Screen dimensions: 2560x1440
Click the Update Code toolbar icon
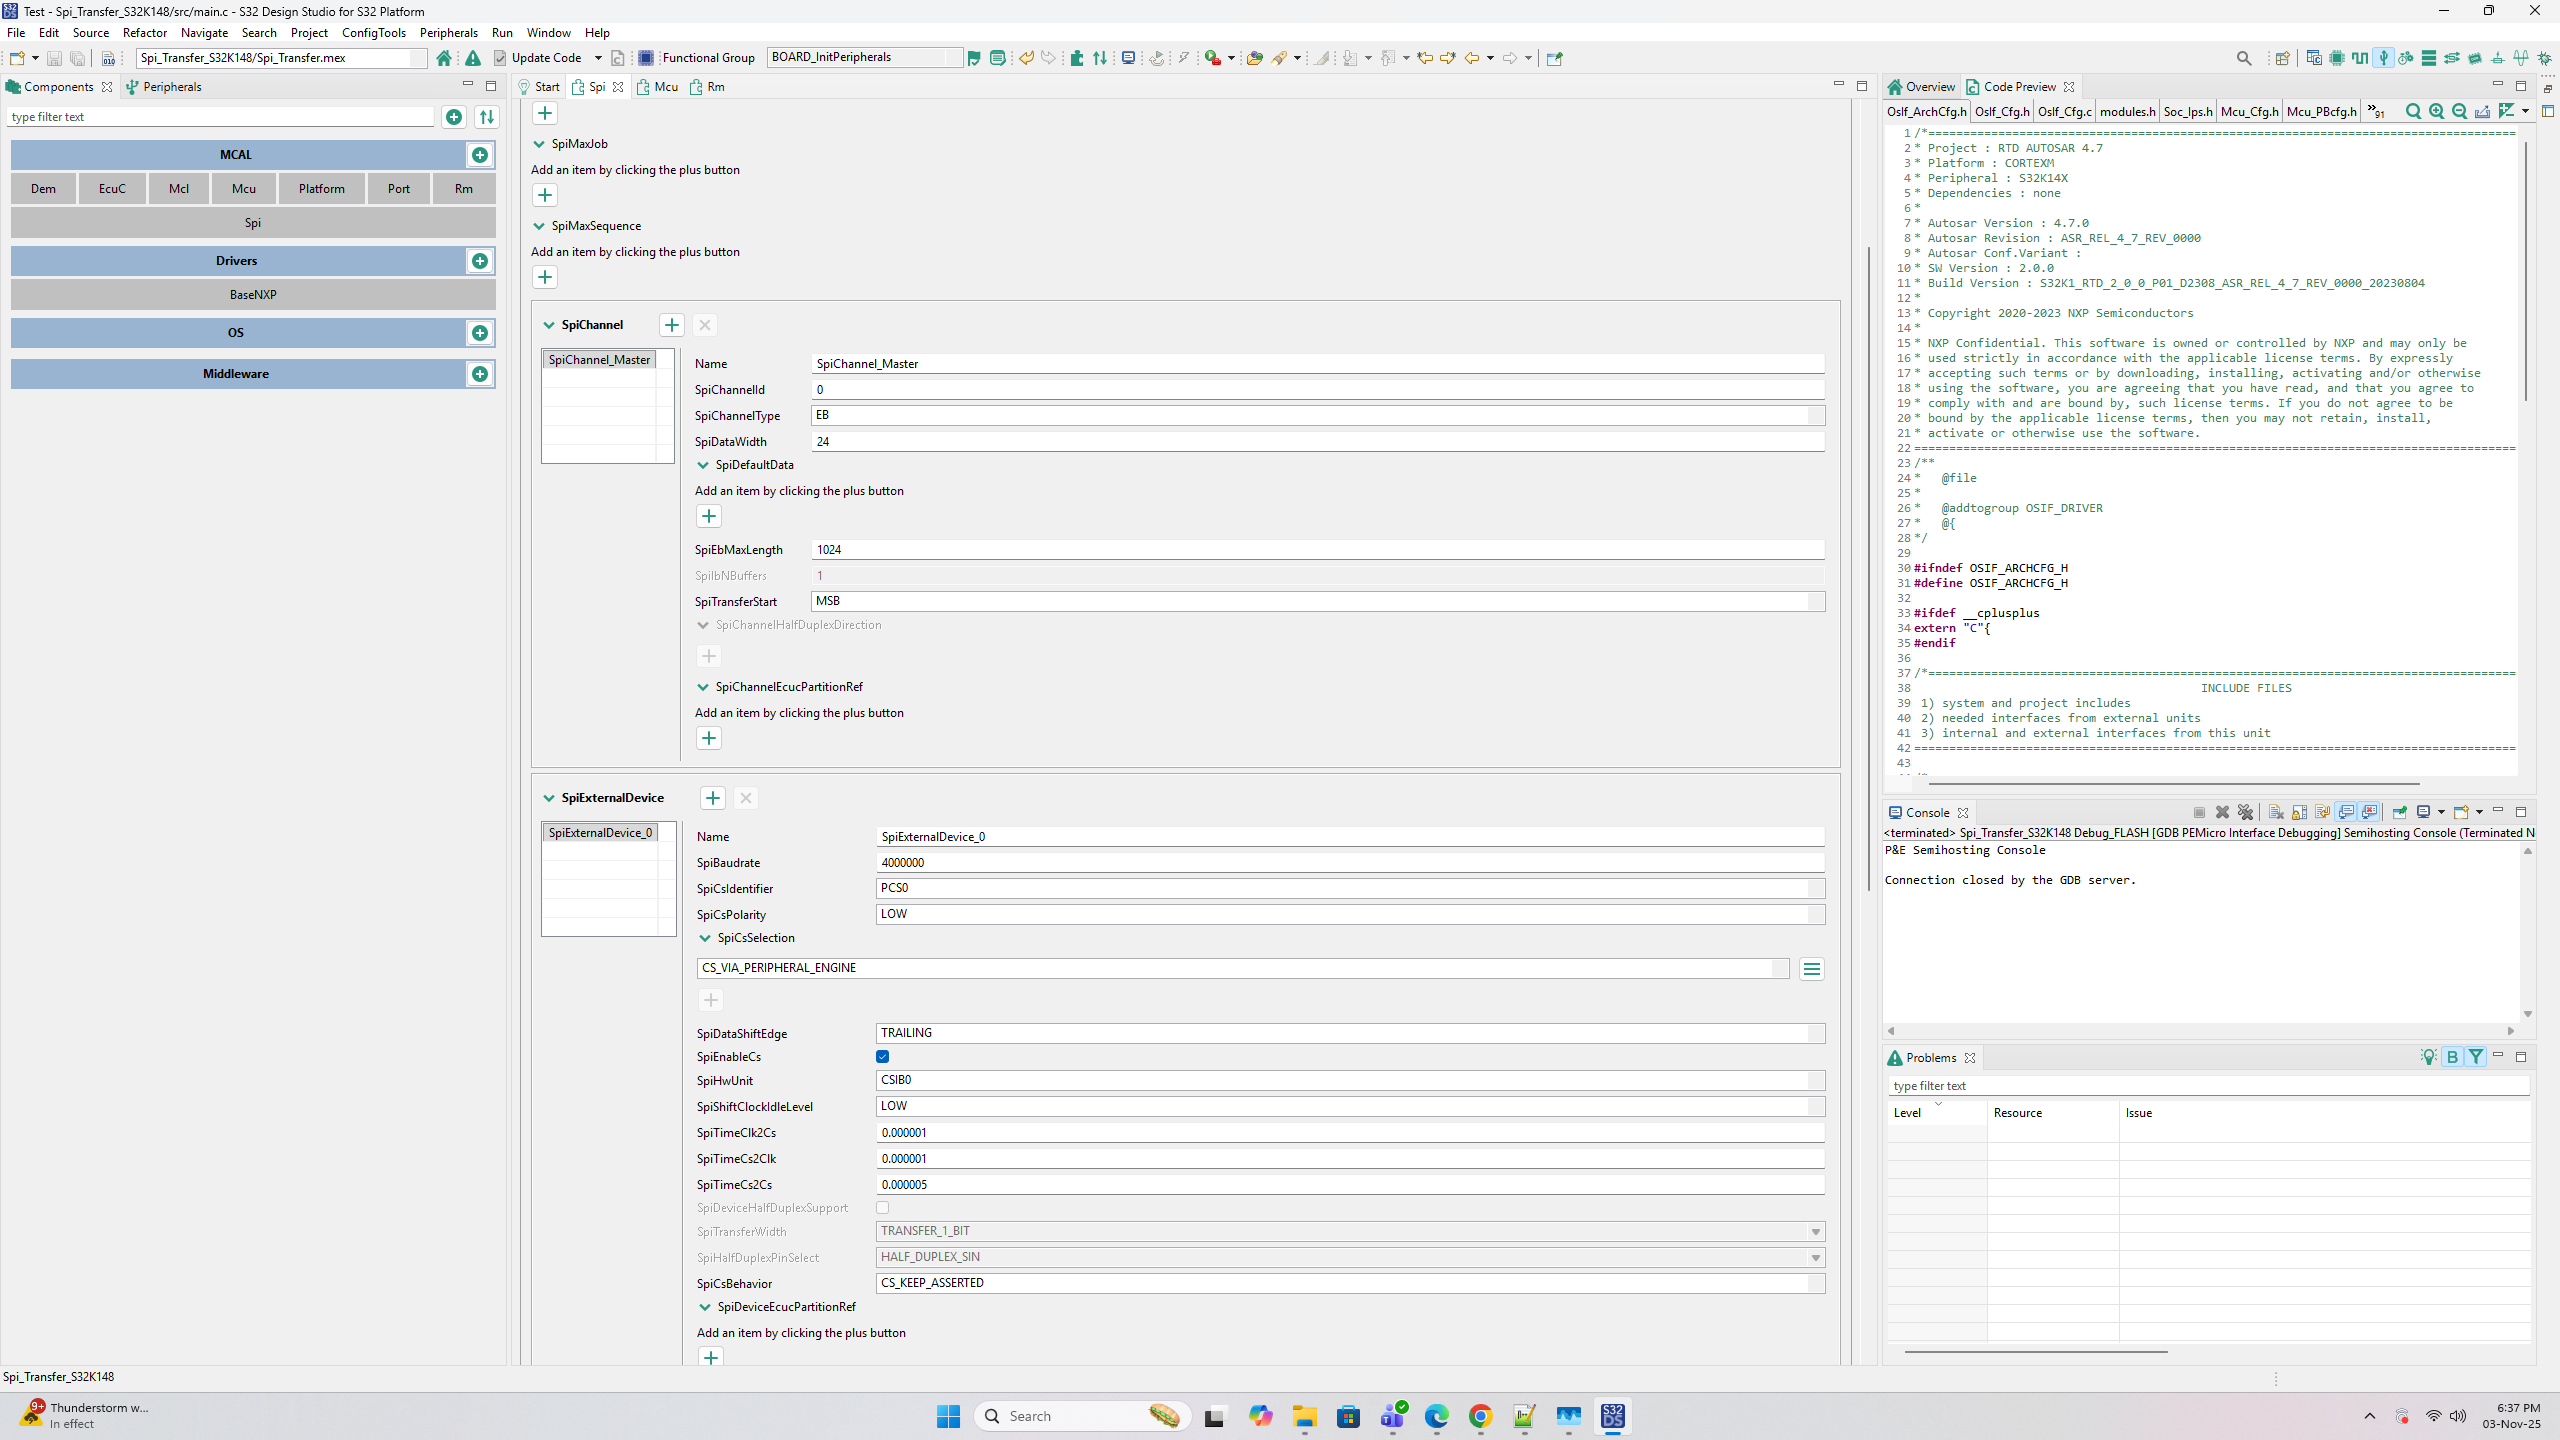click(x=499, y=57)
